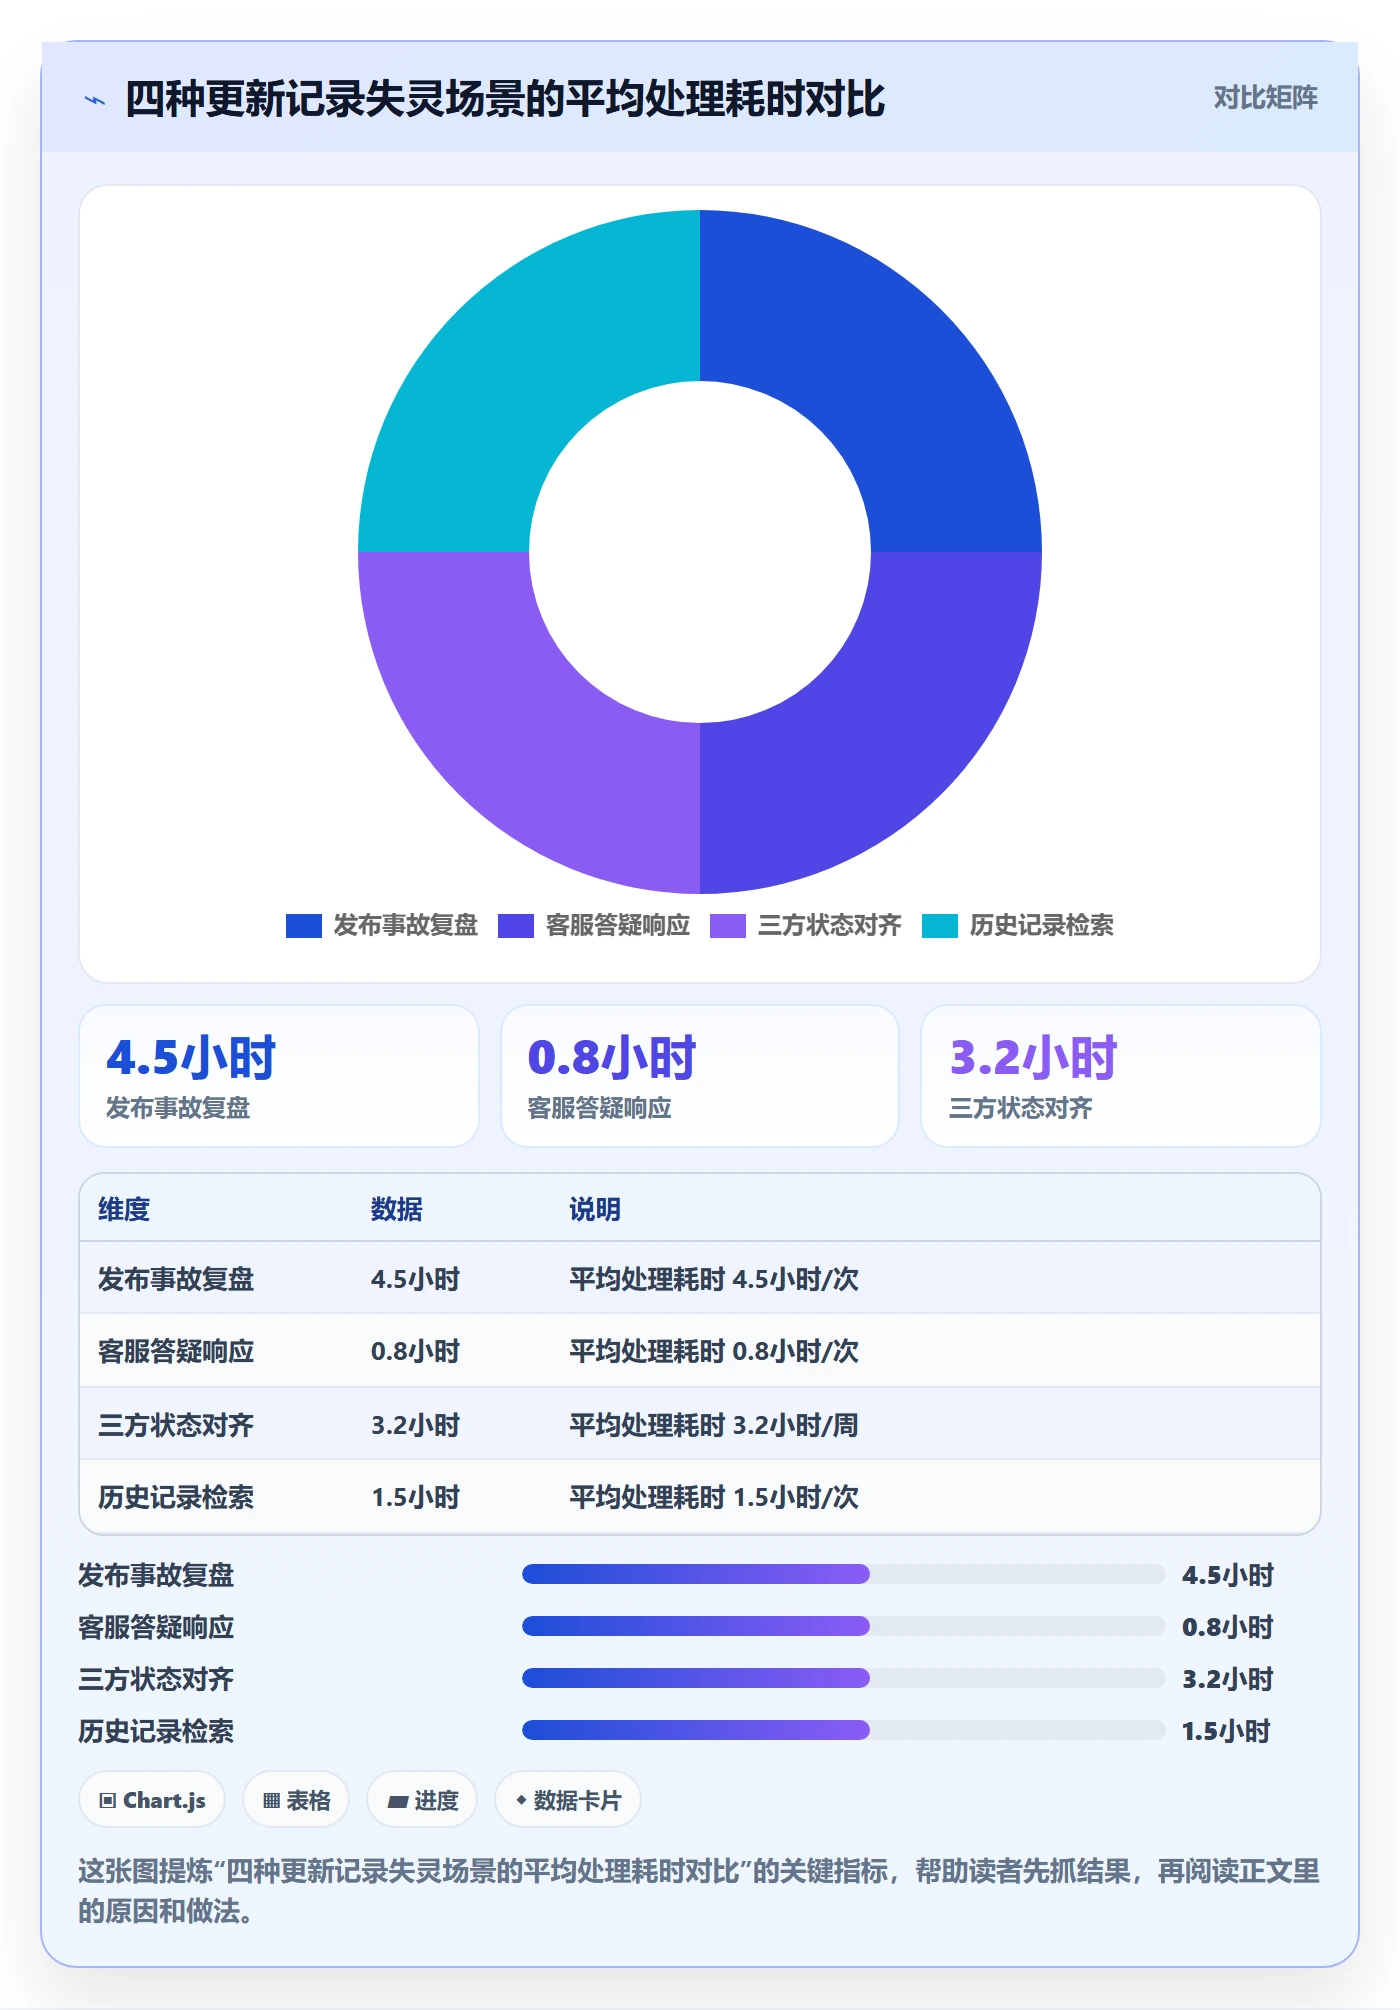Click the 说明 table column header

[595, 1209]
